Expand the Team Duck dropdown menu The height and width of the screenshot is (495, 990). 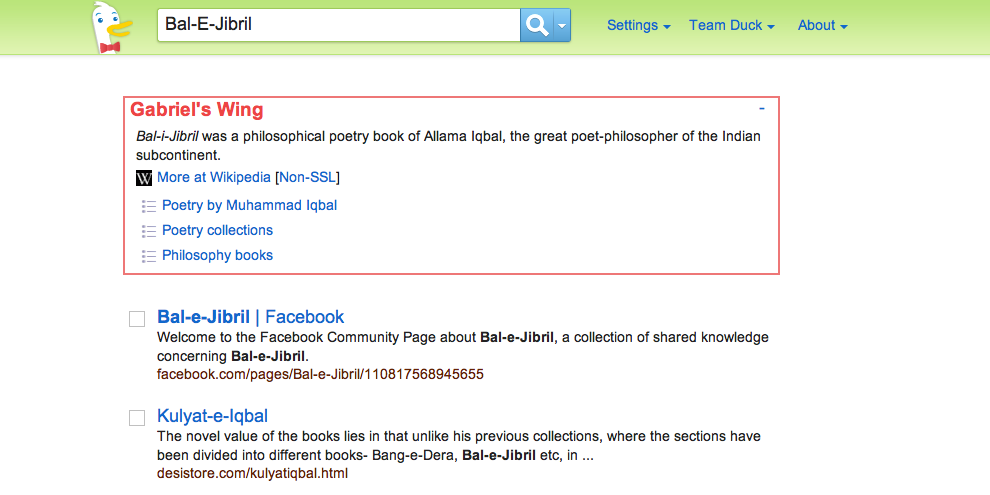[732, 25]
